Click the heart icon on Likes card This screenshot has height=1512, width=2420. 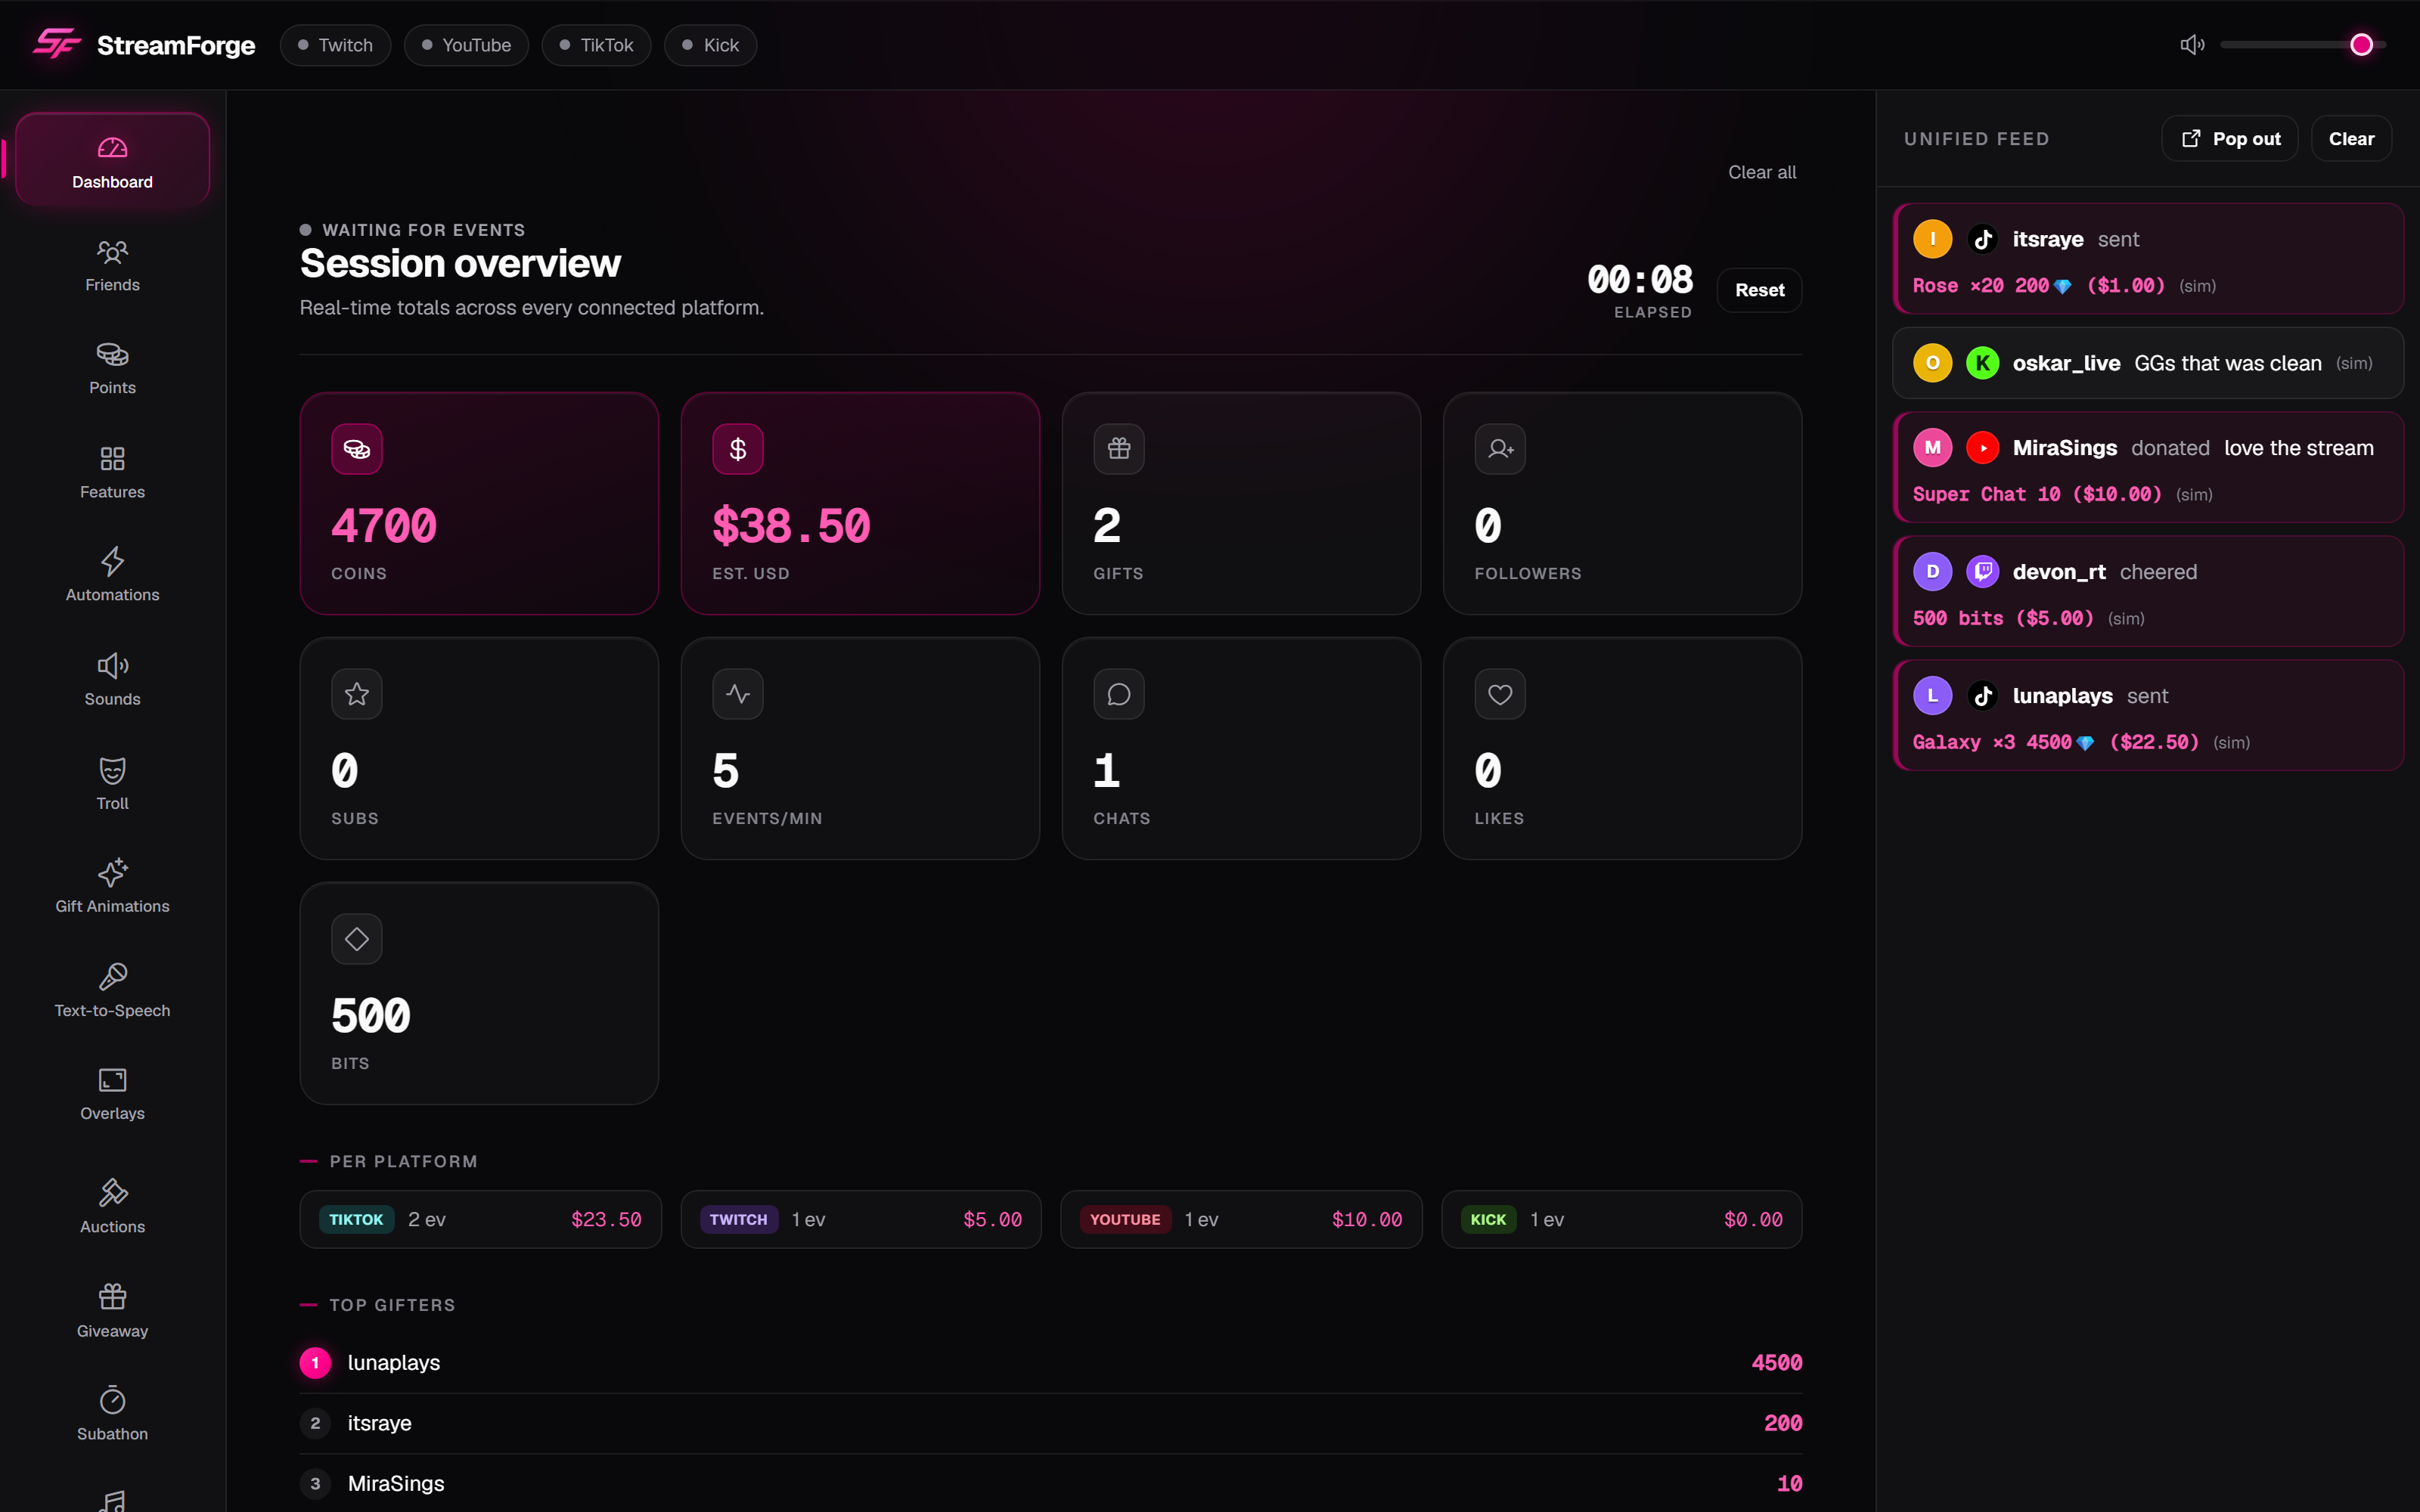tap(1500, 694)
